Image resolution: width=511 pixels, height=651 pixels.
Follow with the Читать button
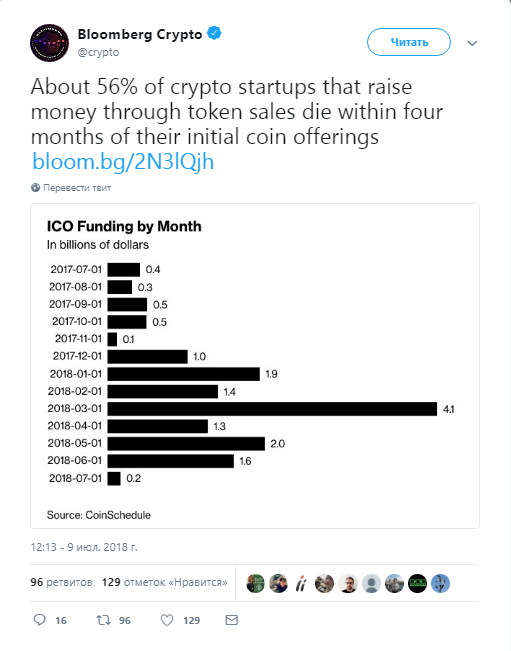click(409, 42)
